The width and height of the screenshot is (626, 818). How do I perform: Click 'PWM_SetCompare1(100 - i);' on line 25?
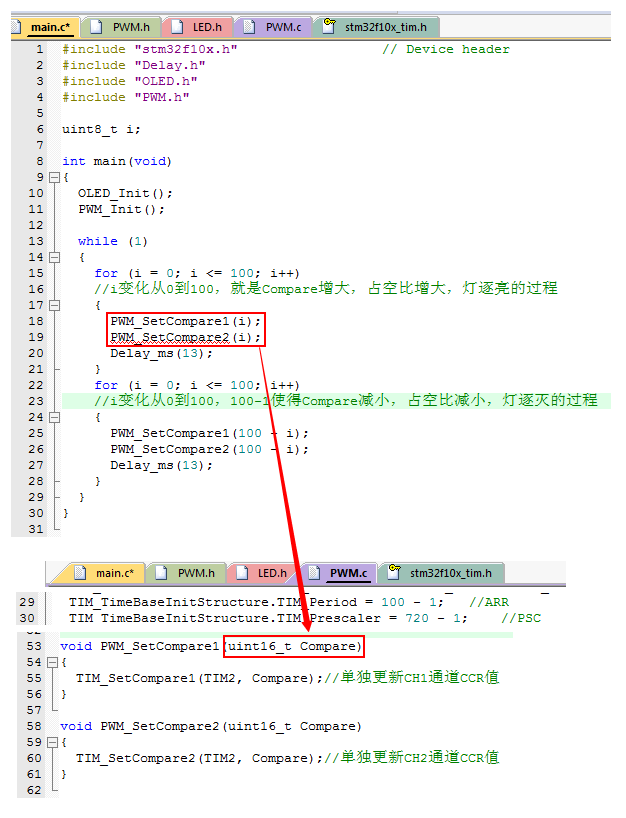click(210, 434)
